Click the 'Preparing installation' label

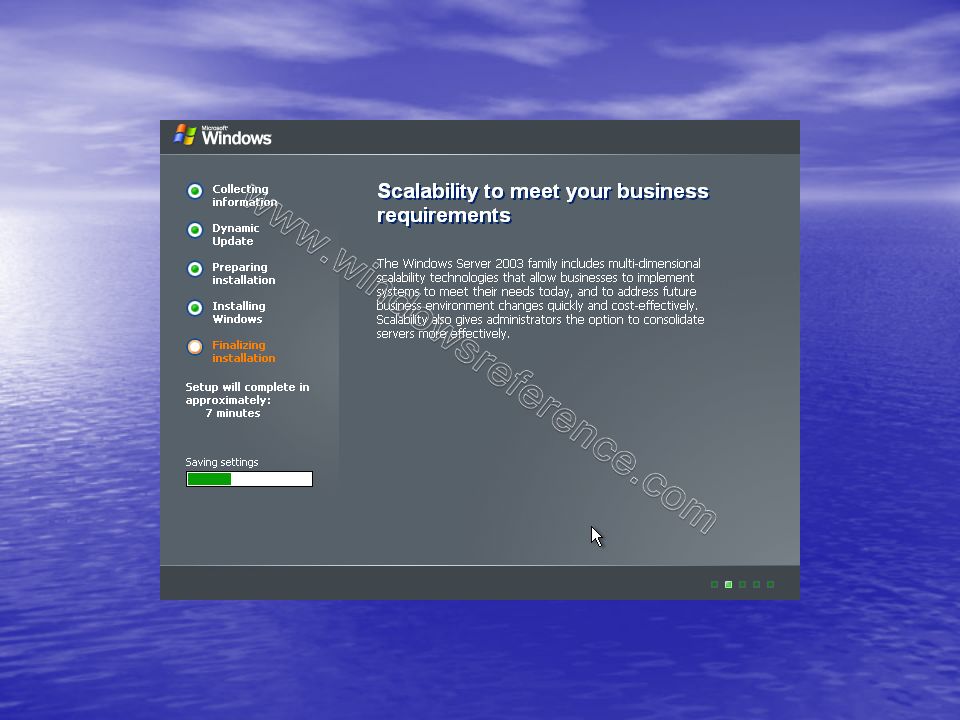(x=244, y=273)
